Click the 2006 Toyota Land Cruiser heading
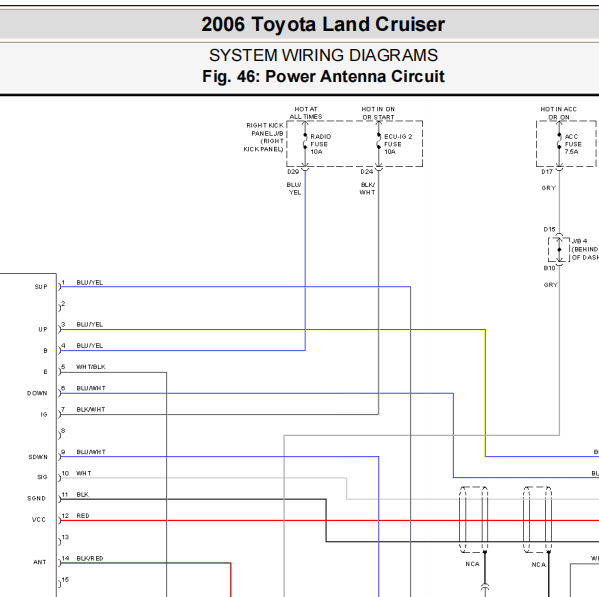Viewport: 599px width, 597px height. point(323,24)
